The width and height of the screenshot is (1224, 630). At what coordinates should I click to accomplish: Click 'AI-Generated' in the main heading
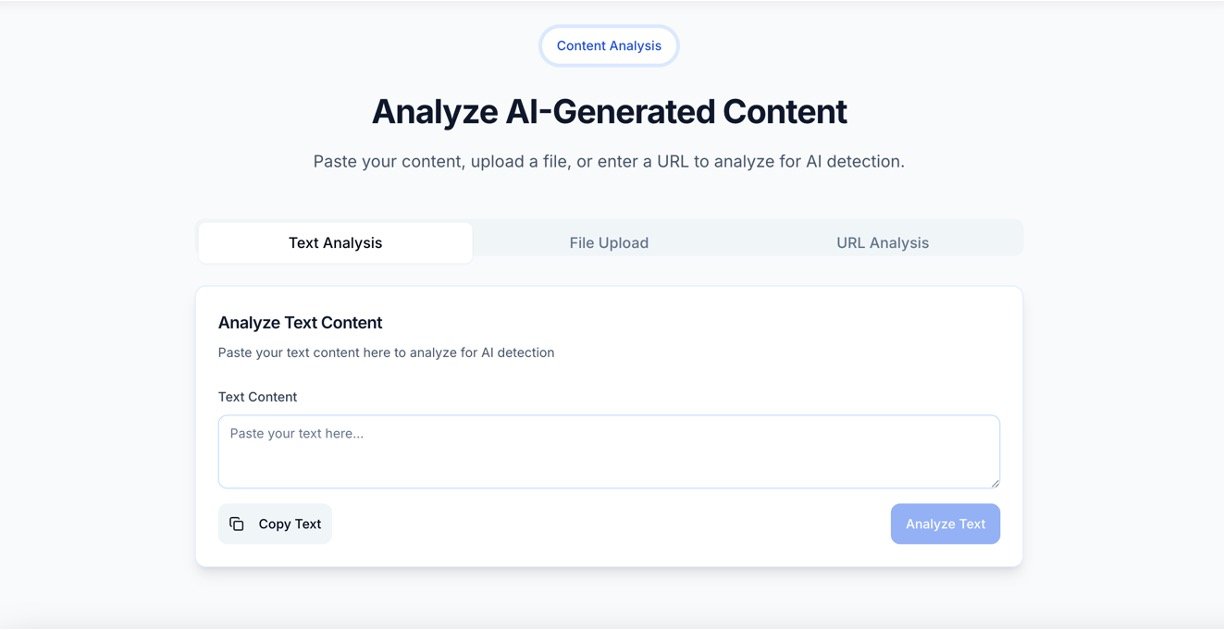[610, 111]
